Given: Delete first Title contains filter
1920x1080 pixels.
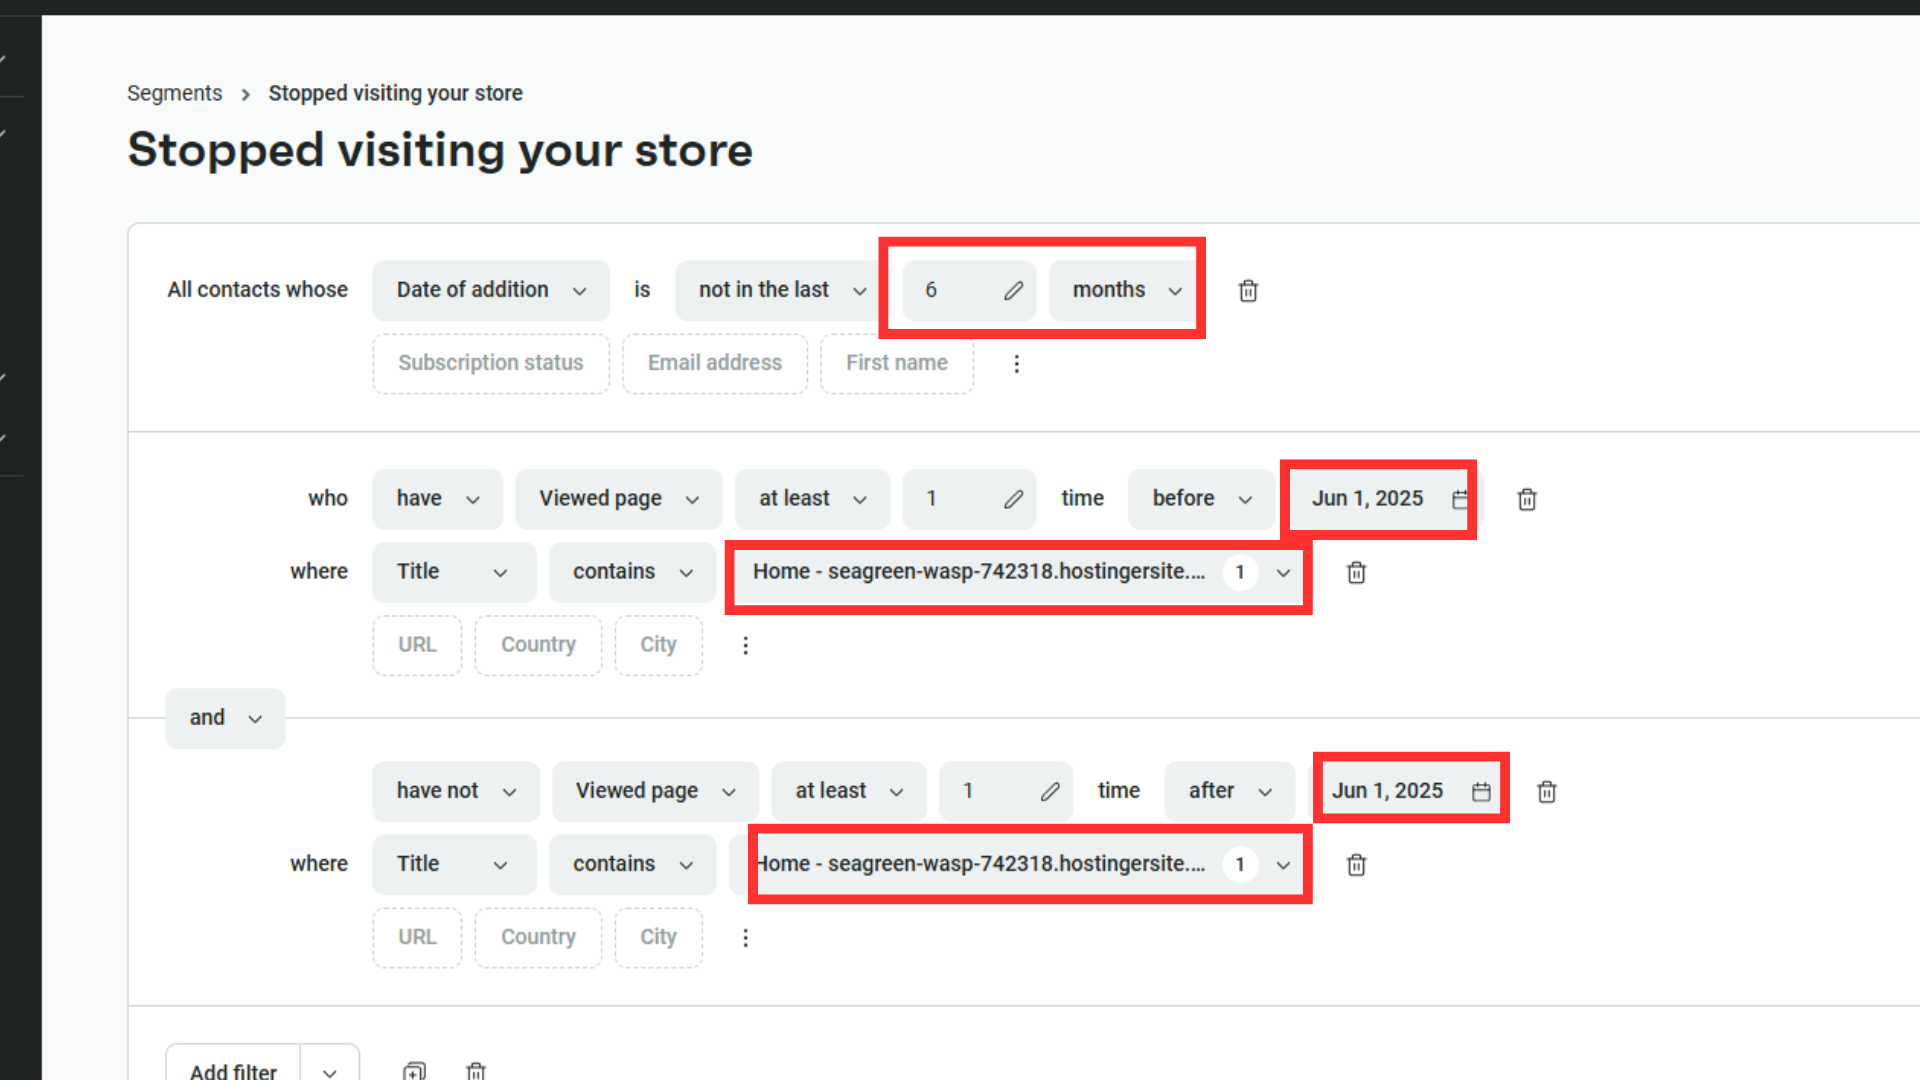Looking at the screenshot, I should [x=1356, y=572].
